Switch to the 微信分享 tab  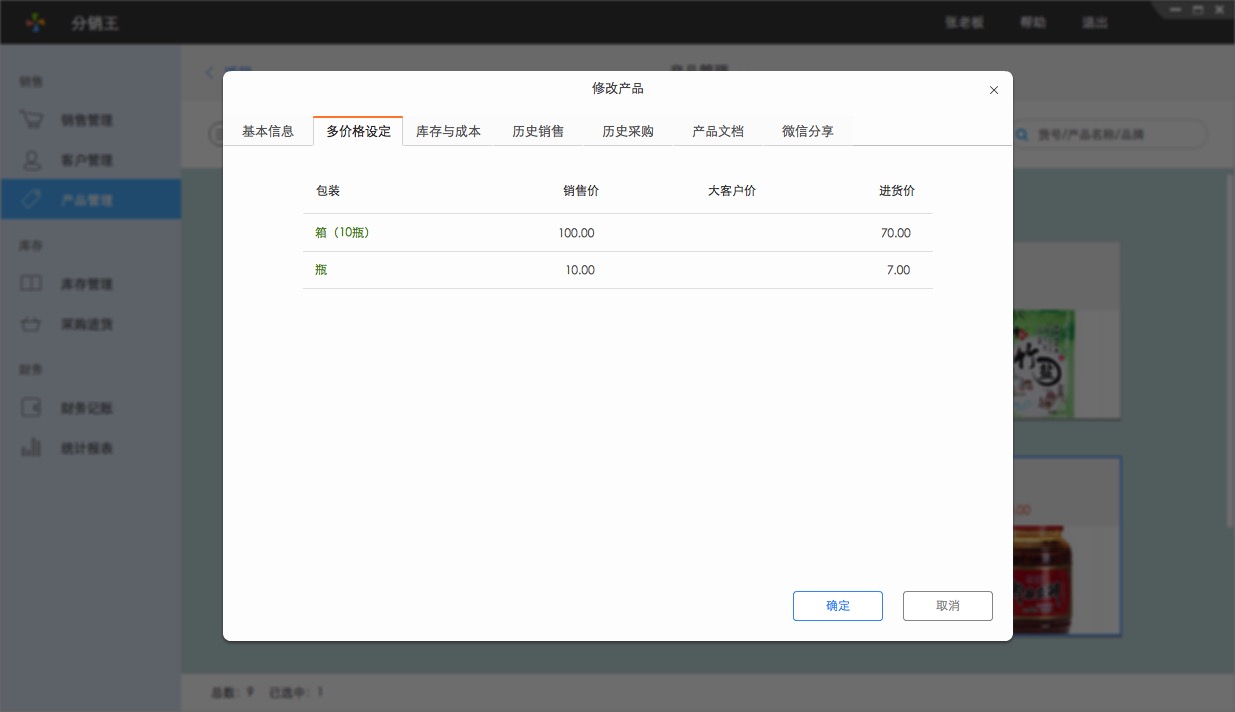point(808,131)
